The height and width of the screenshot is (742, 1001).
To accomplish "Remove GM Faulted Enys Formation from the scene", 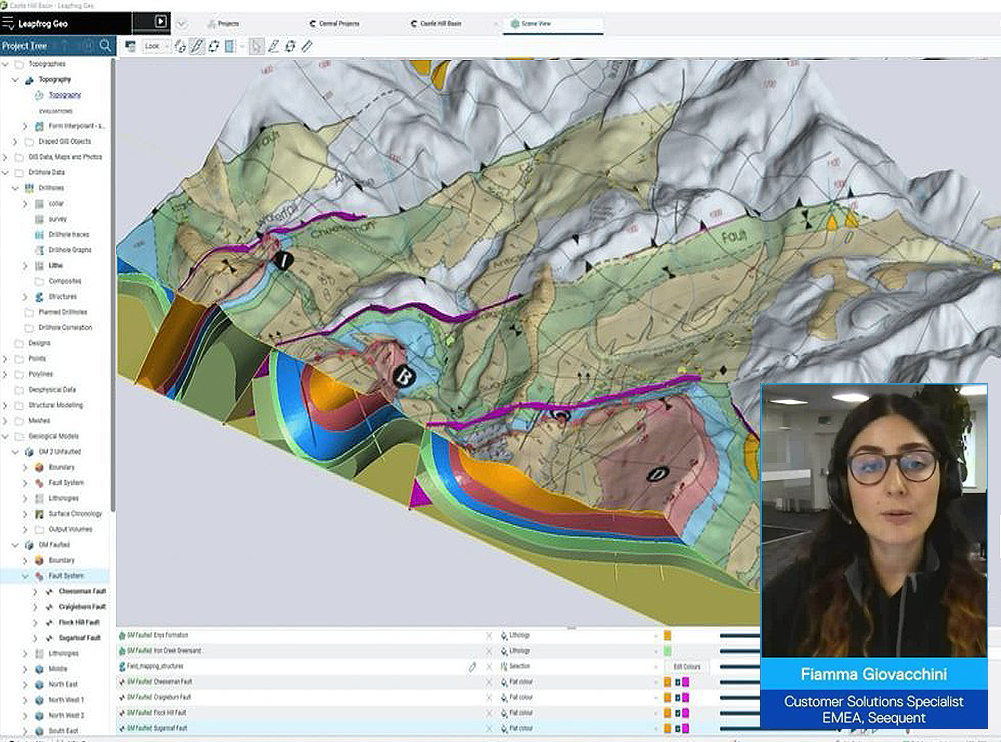I will pos(489,635).
